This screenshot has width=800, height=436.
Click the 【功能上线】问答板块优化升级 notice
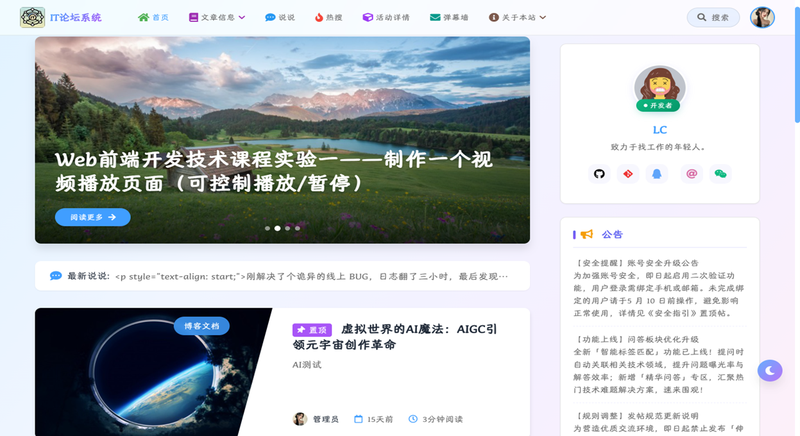tap(659, 365)
